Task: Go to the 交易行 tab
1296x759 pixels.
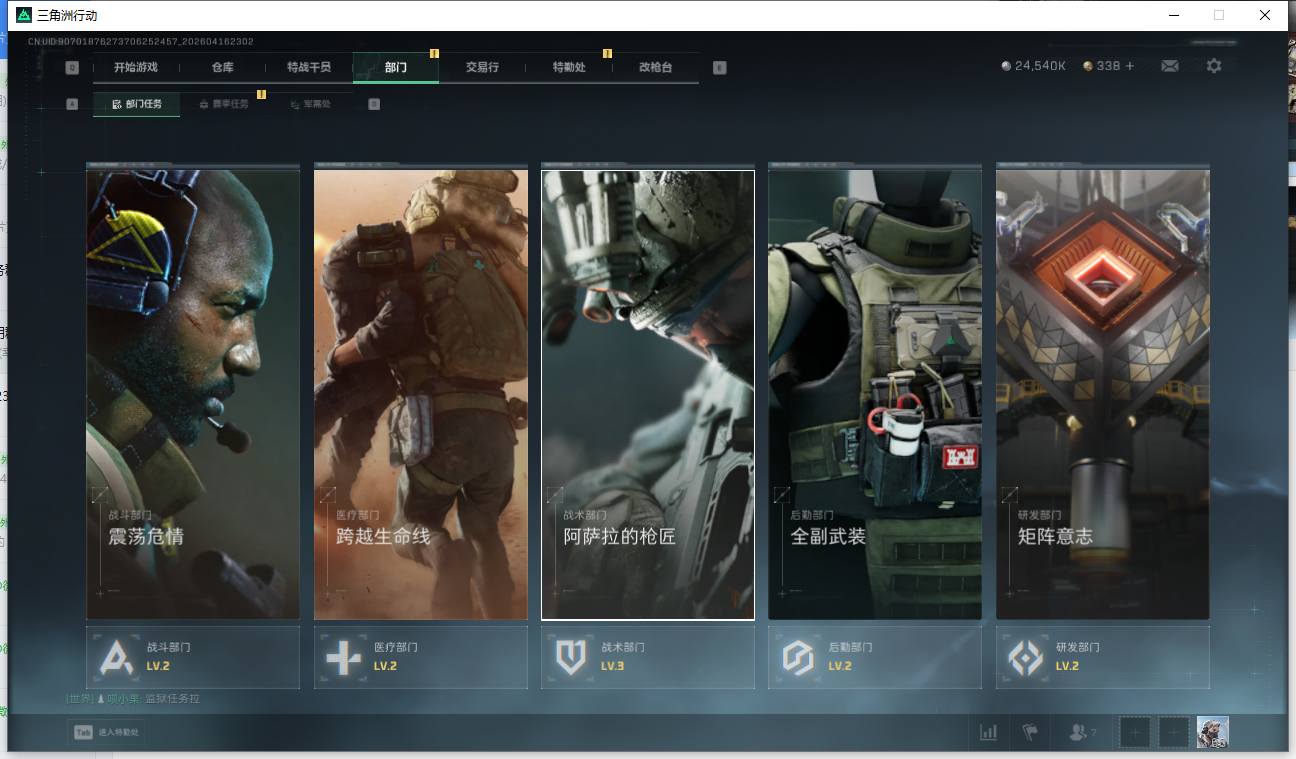Action: (482, 67)
